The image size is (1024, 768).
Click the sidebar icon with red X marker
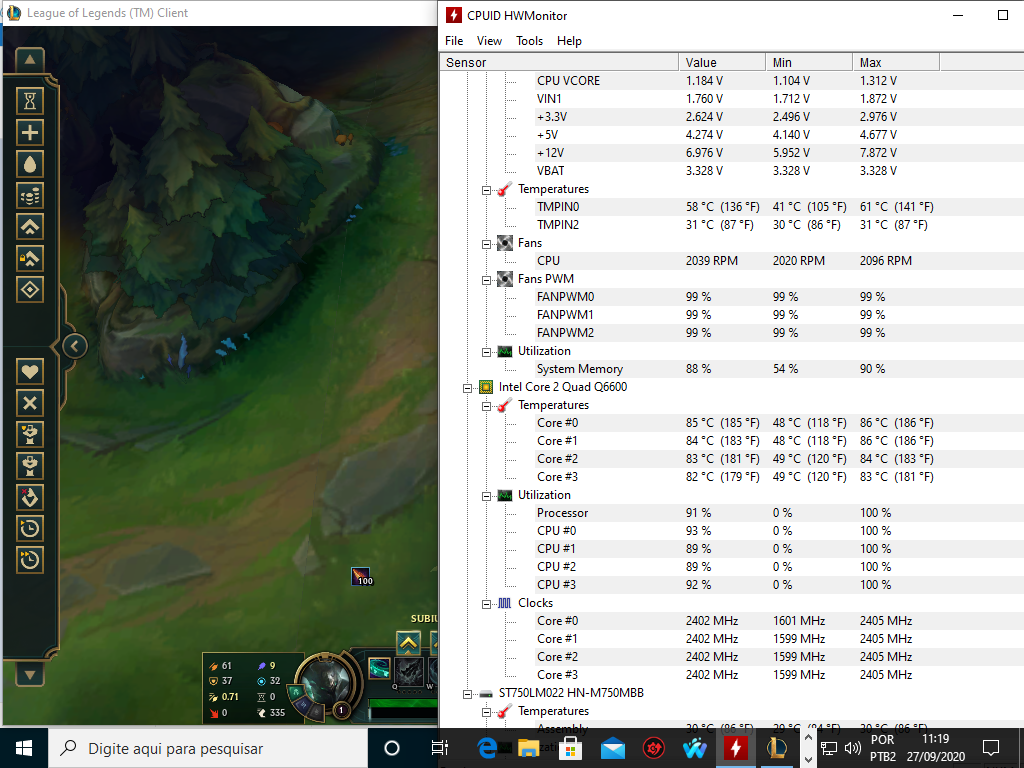[x=30, y=497]
